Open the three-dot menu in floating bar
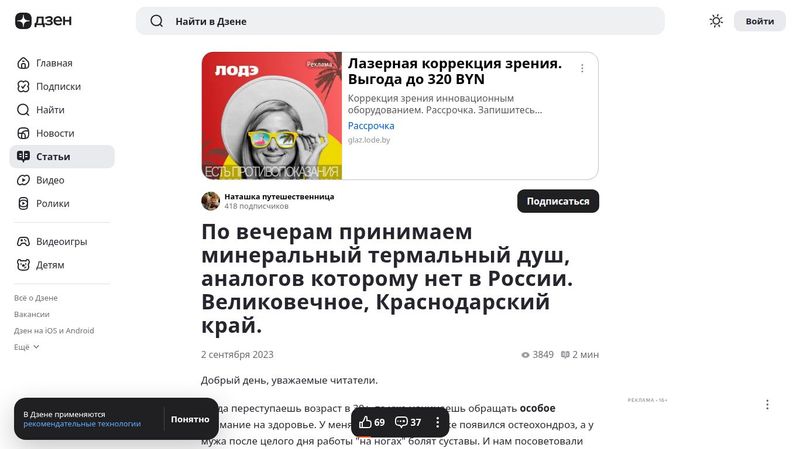The image size is (800, 449). point(437,422)
